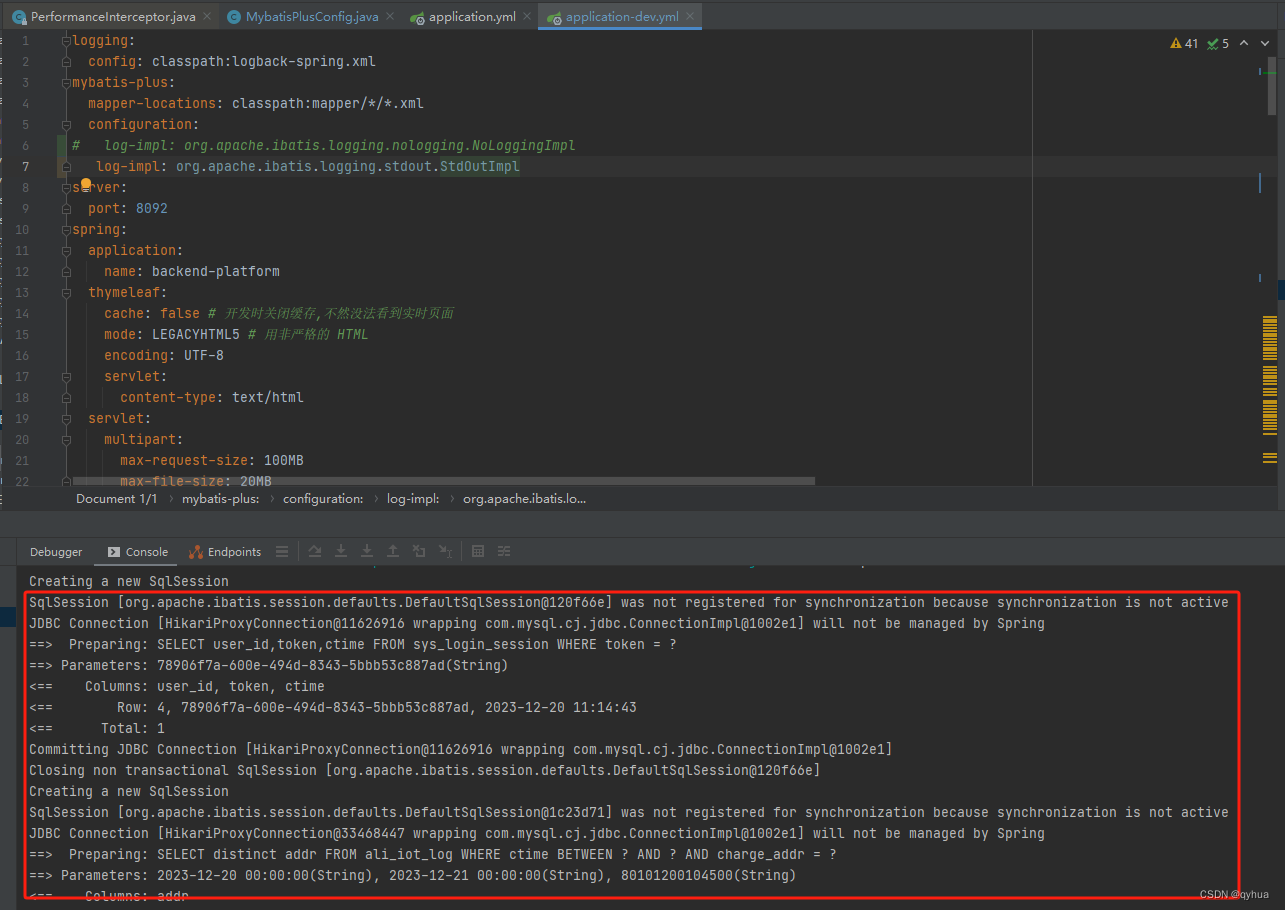Click 'config: classpath:logback-spring.xml' line
Screen dimensions: 1285x910
coord(232,62)
